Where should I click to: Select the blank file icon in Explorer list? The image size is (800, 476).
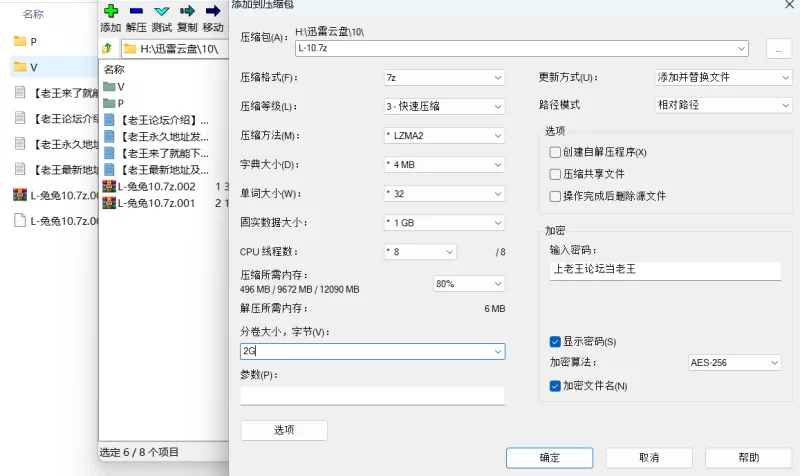(x=20, y=220)
